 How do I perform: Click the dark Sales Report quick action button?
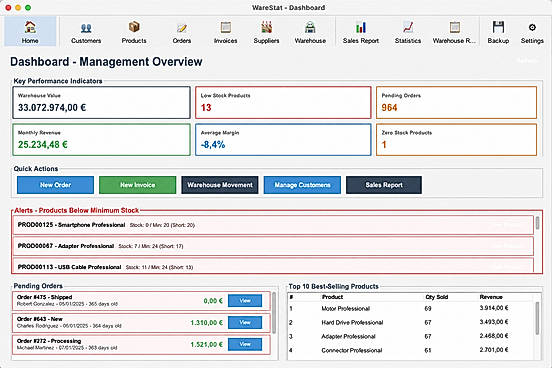pyautogui.click(x=384, y=185)
